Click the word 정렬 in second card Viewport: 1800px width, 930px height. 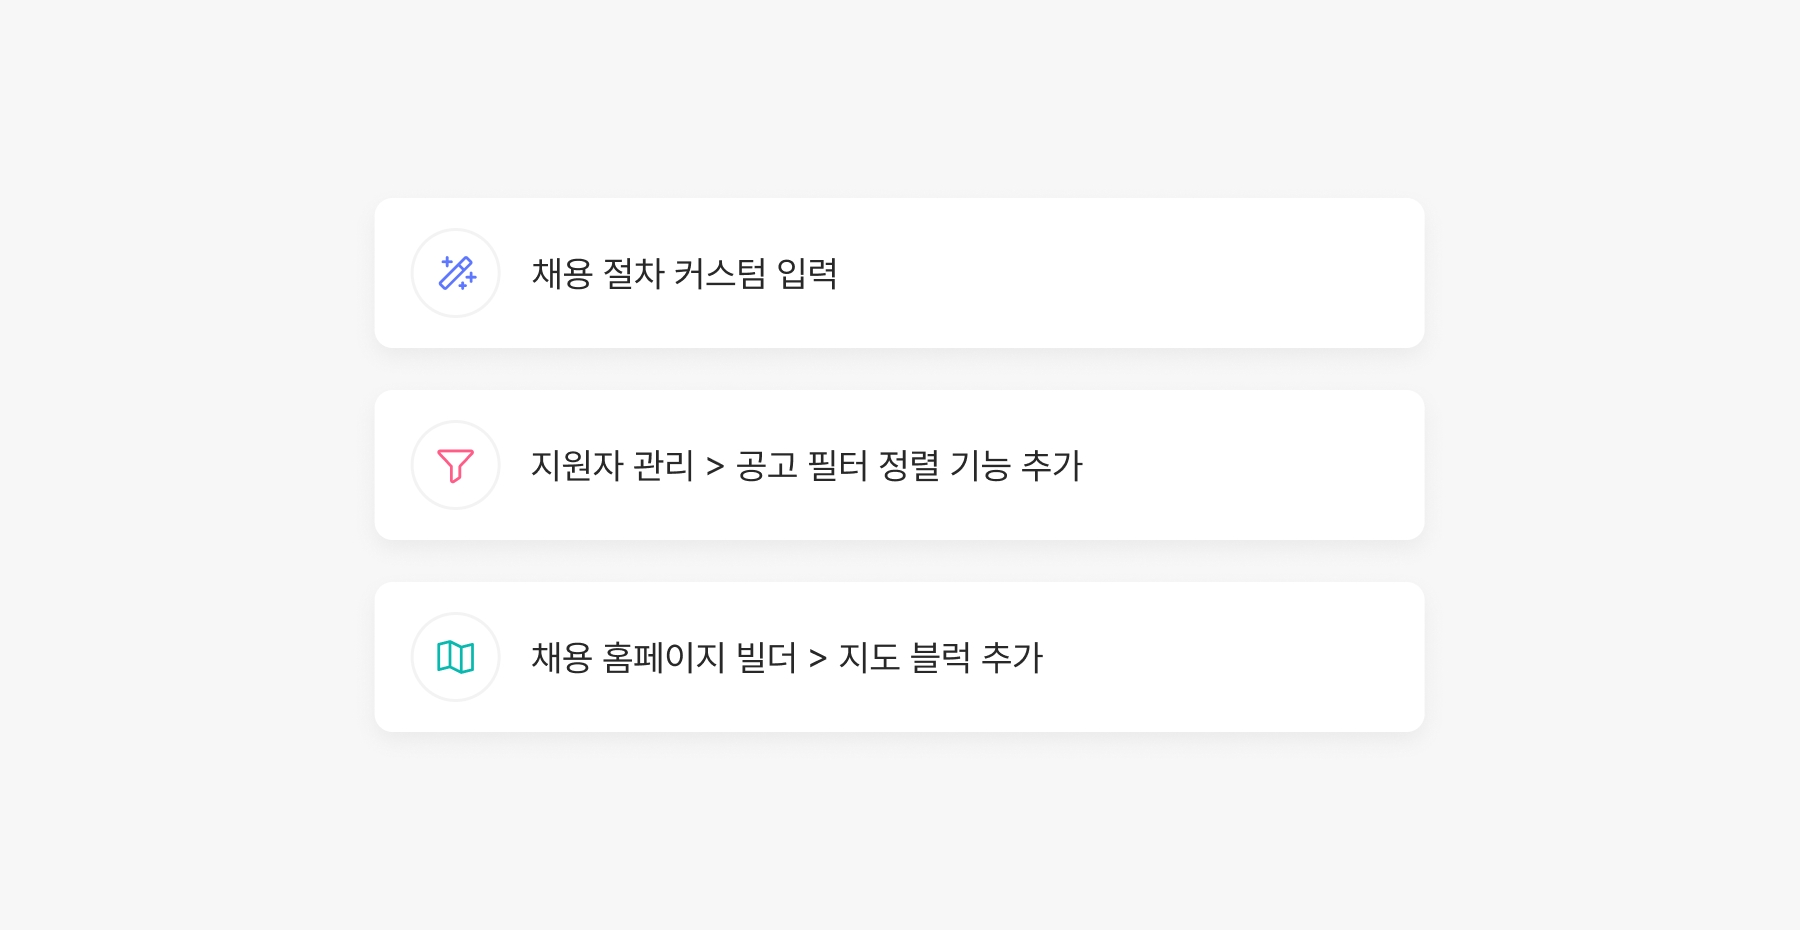click(909, 466)
